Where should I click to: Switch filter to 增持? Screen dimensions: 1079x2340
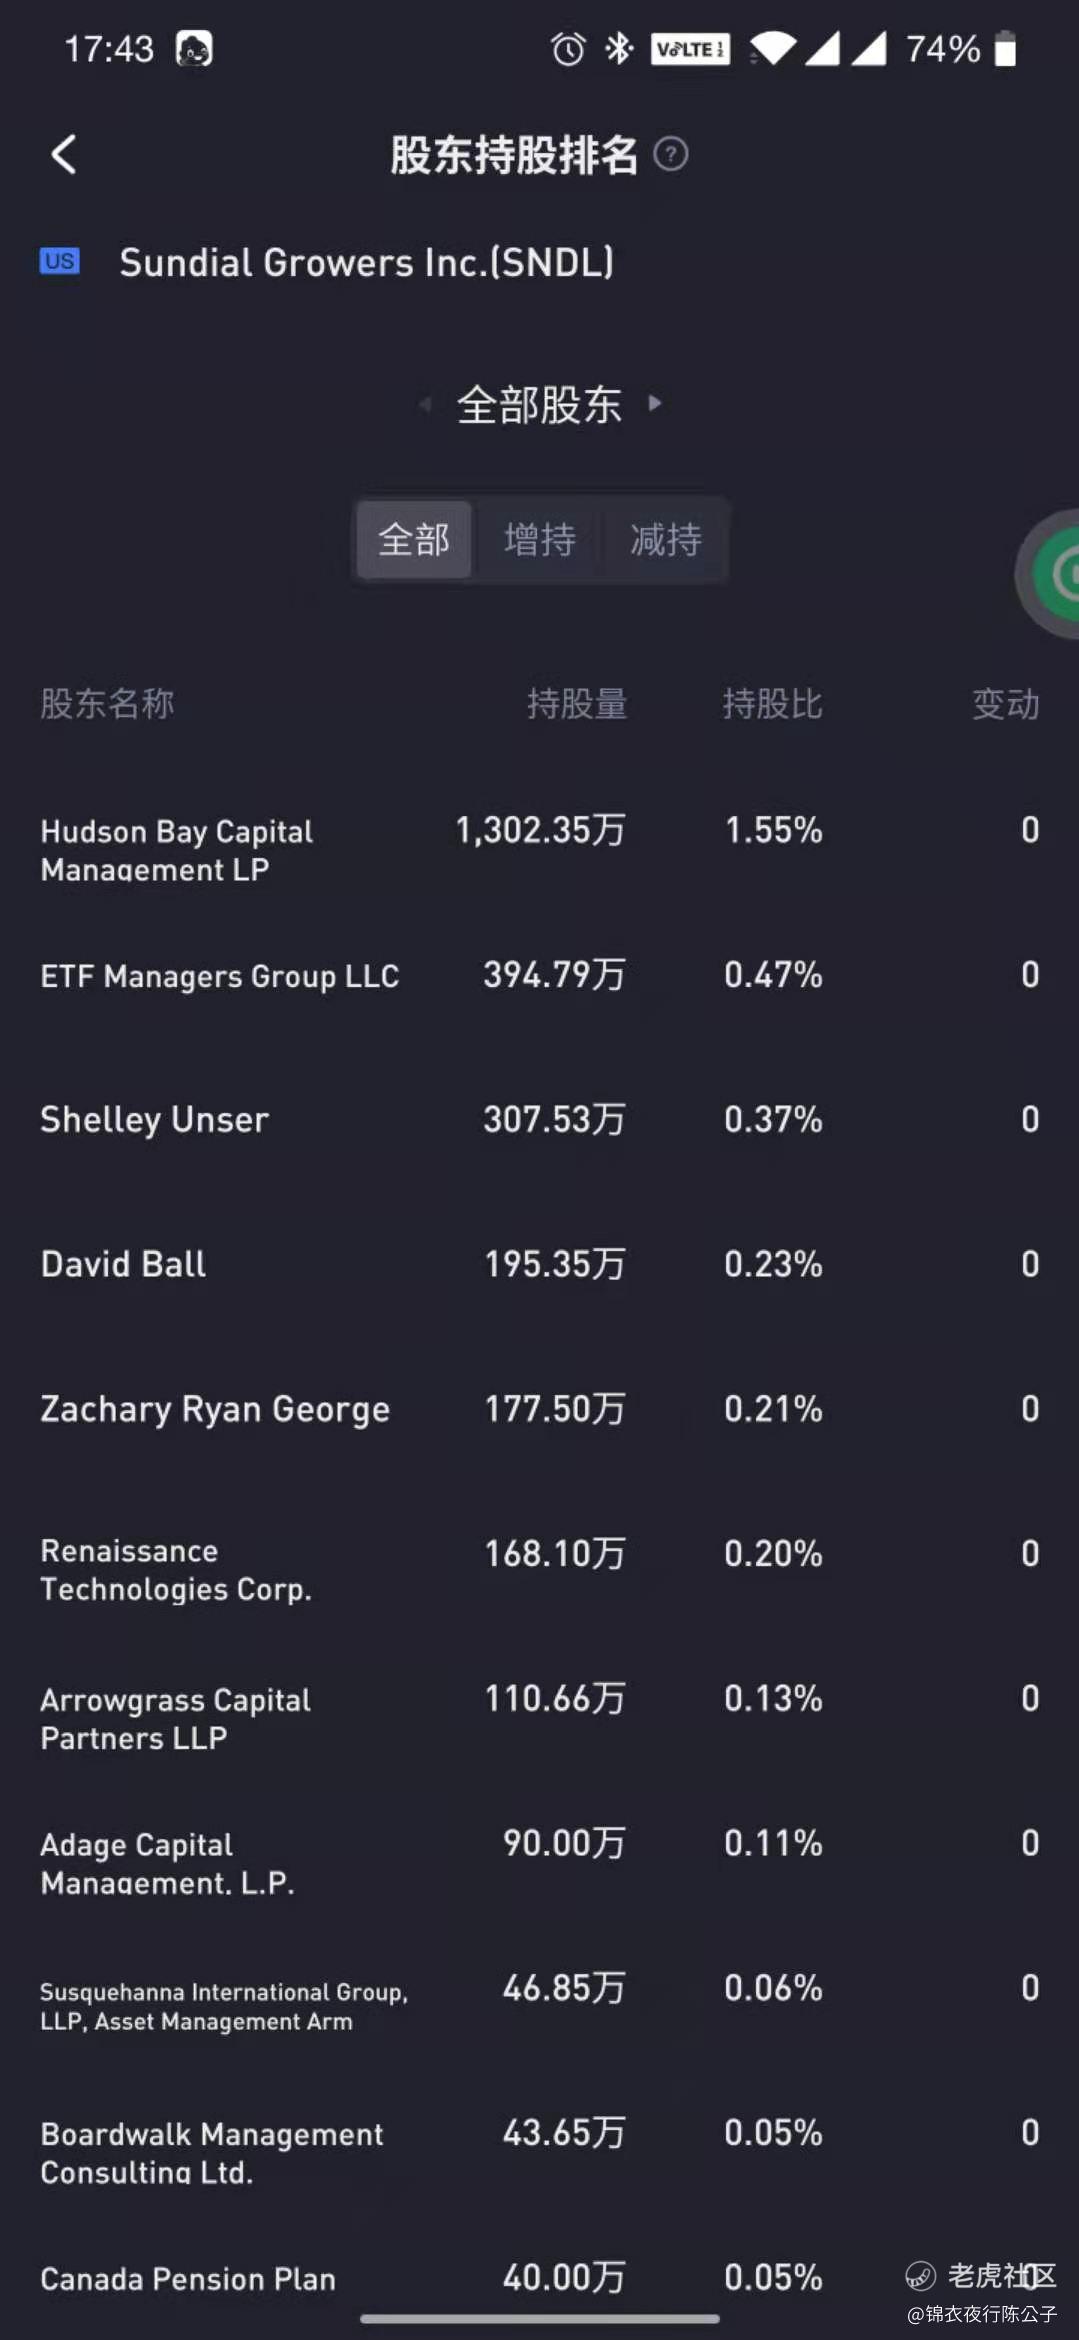point(540,540)
